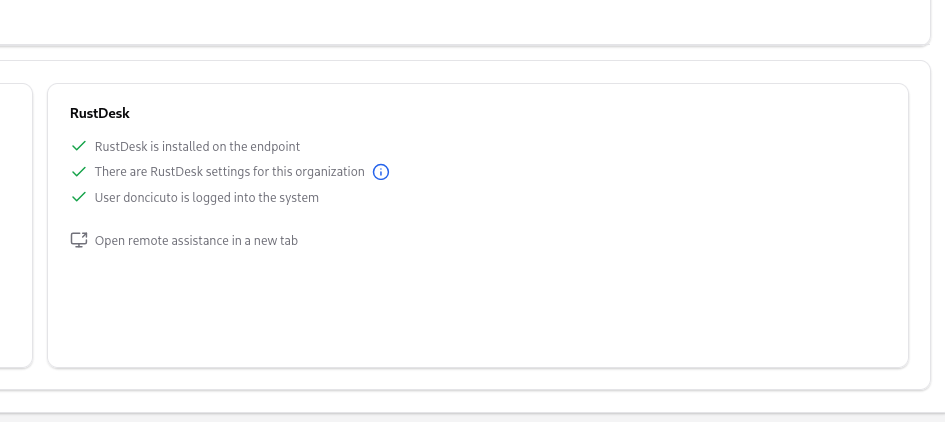945x422 pixels.
Task: Click the info icon beside RustDesk settings
Action: (380, 172)
